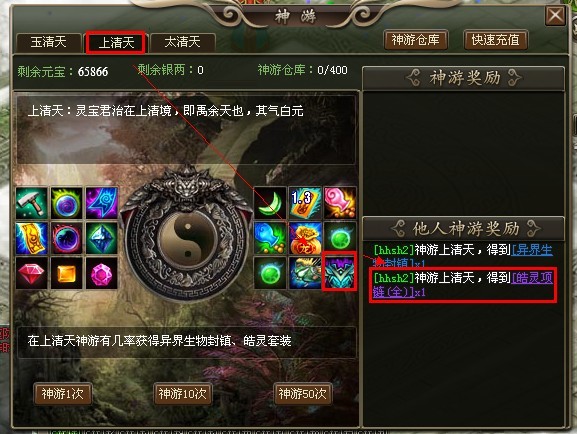The height and width of the screenshot is (434, 577).
Task: Select the highlighted purple armor icon
Action: tap(339, 272)
